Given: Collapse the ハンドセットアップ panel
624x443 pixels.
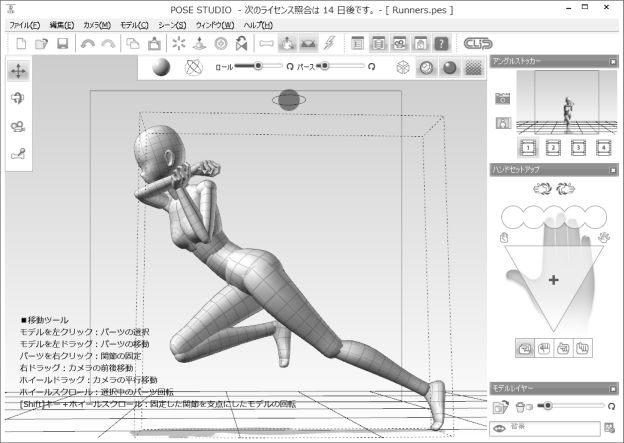Looking at the screenshot, I should tap(613, 170).
